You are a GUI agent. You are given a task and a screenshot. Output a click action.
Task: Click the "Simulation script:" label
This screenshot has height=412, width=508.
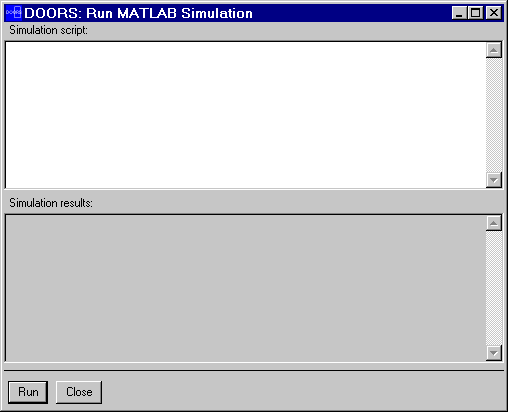(x=48, y=30)
